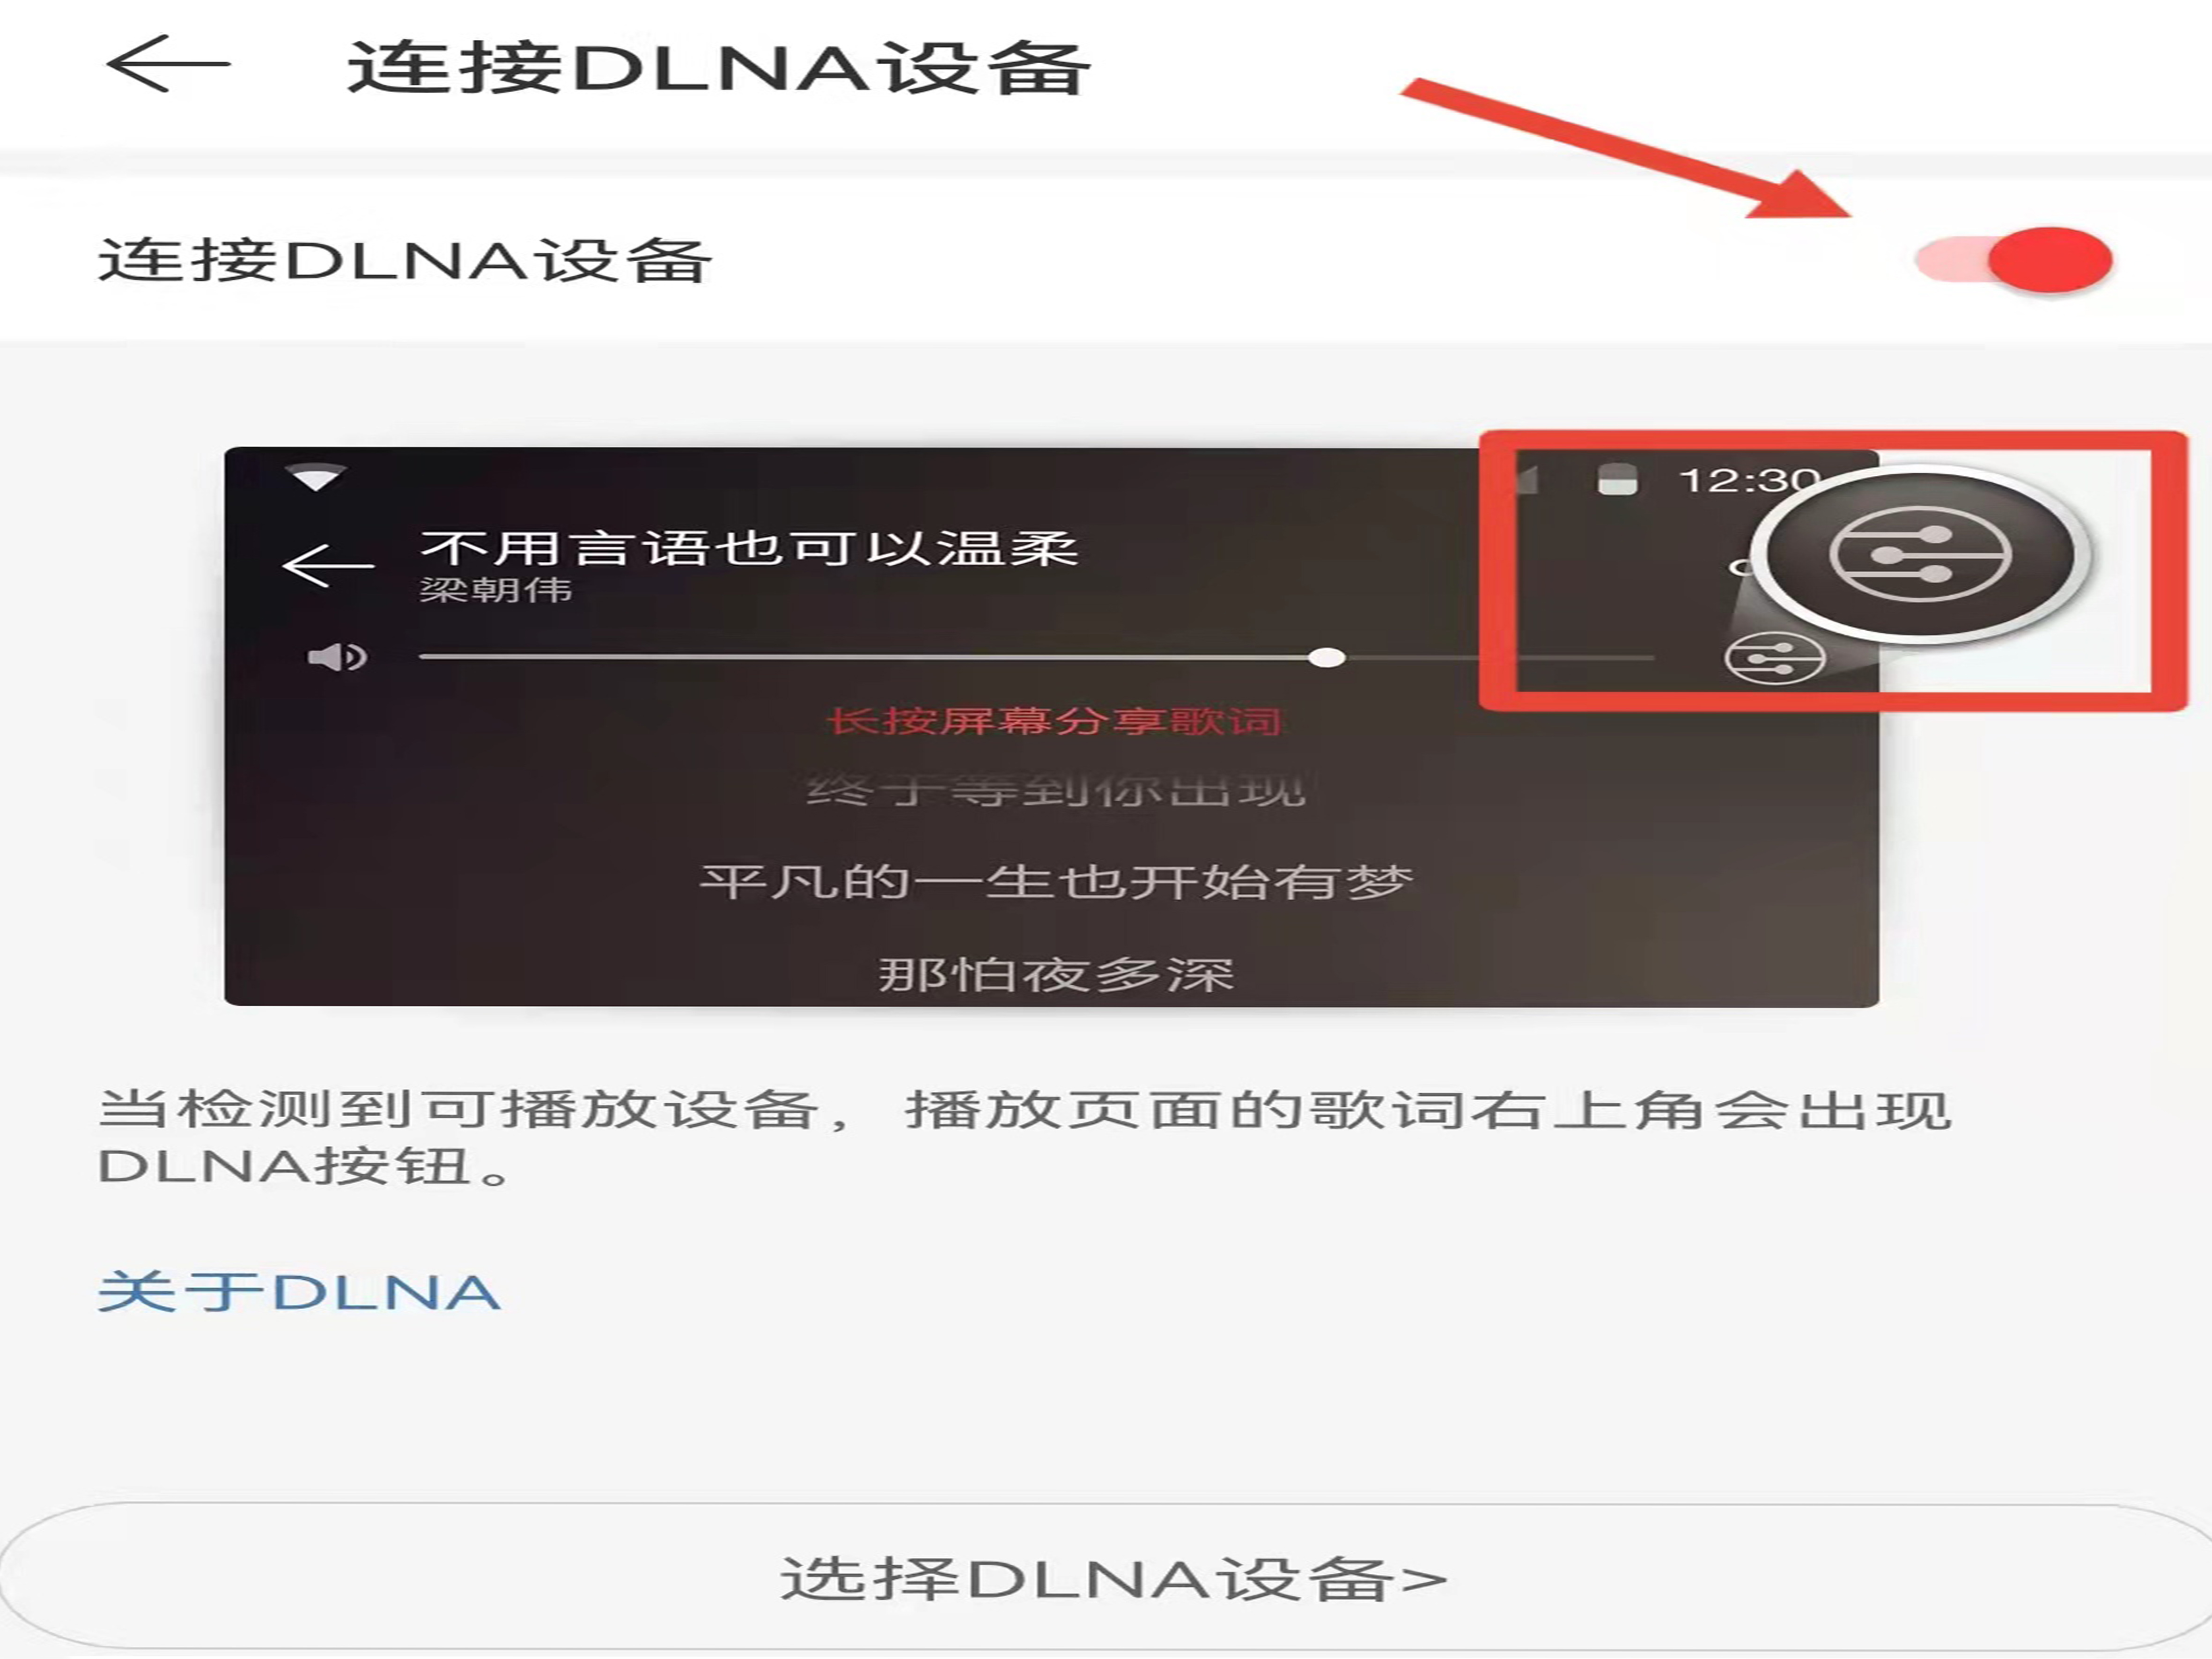This screenshot has height=1659, width=2212.
Task: Click artist name 梁朝伟
Action: (x=496, y=589)
